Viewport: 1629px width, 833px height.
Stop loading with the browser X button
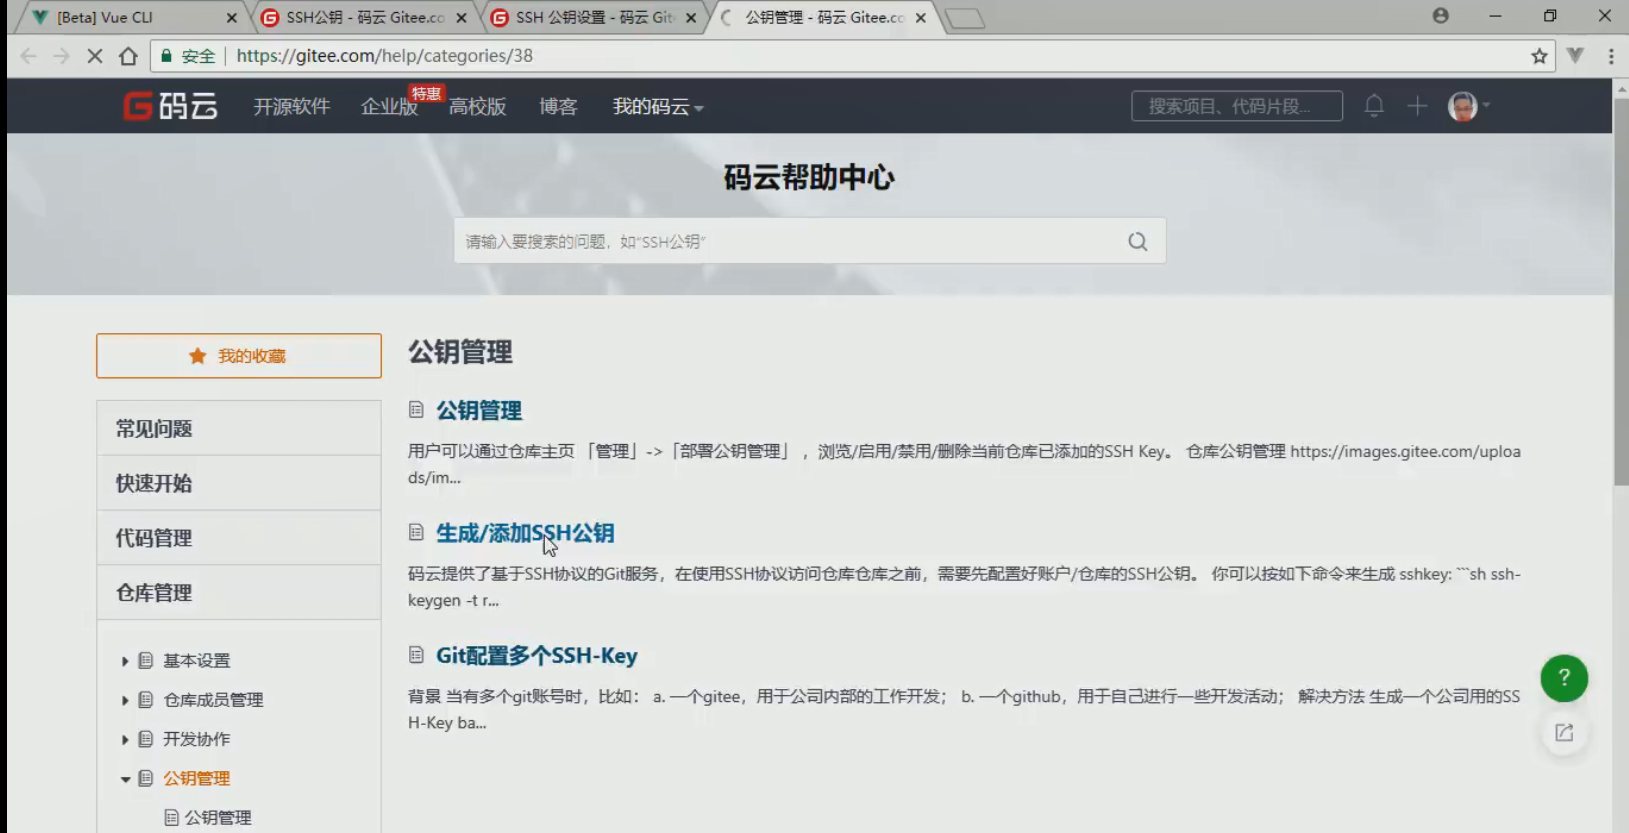click(95, 56)
